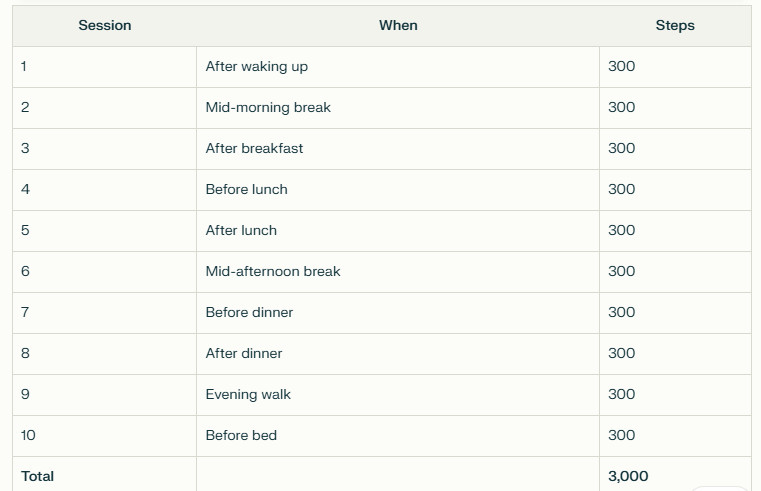
Task: Click the Evening walk cell
Action: point(398,395)
